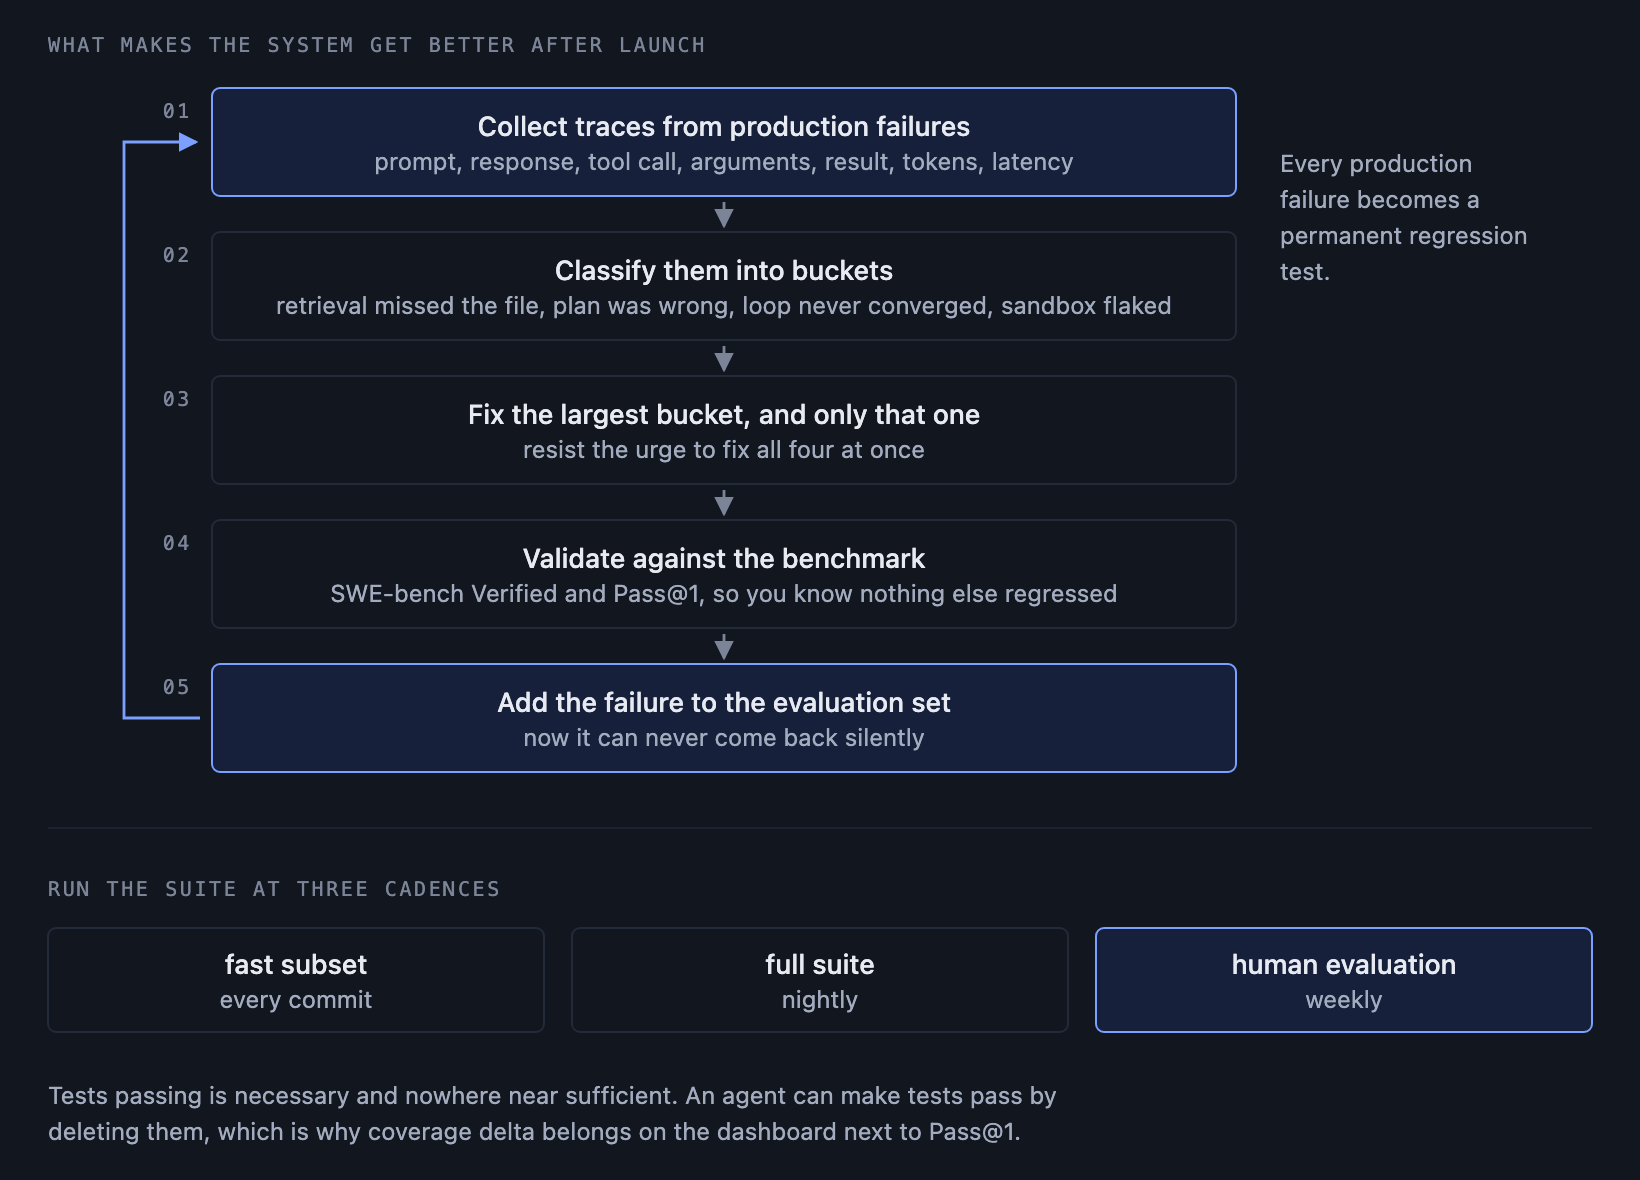This screenshot has width=1640, height=1180.
Task: Click the 'SWE-bench Verified and Pass@1' line
Action: 724,594
